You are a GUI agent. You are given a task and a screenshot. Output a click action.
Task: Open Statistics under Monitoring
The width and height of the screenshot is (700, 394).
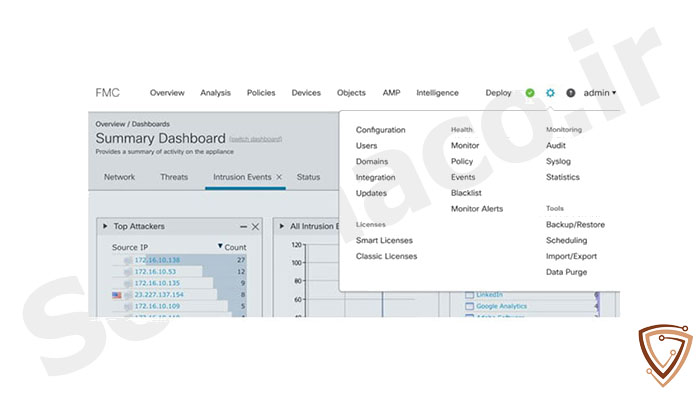tap(562, 177)
